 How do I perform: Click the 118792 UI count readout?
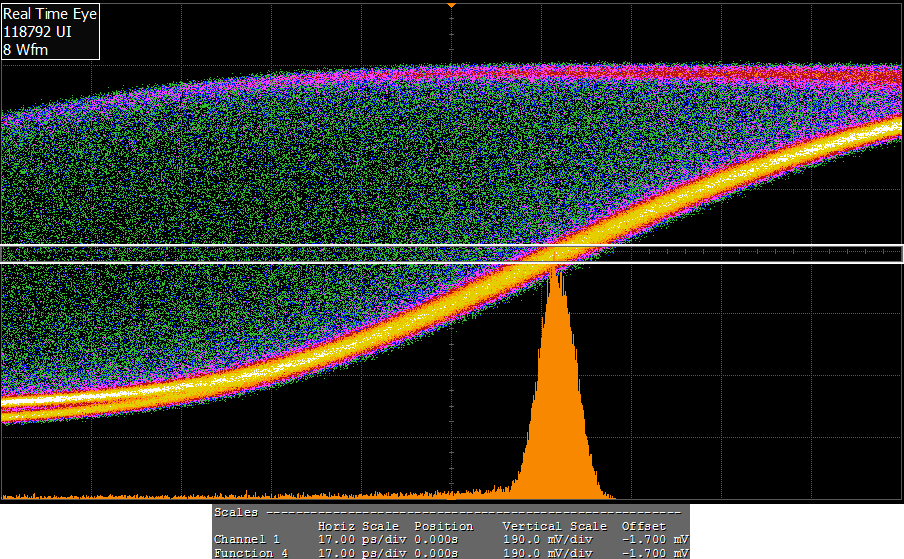tap(38, 31)
